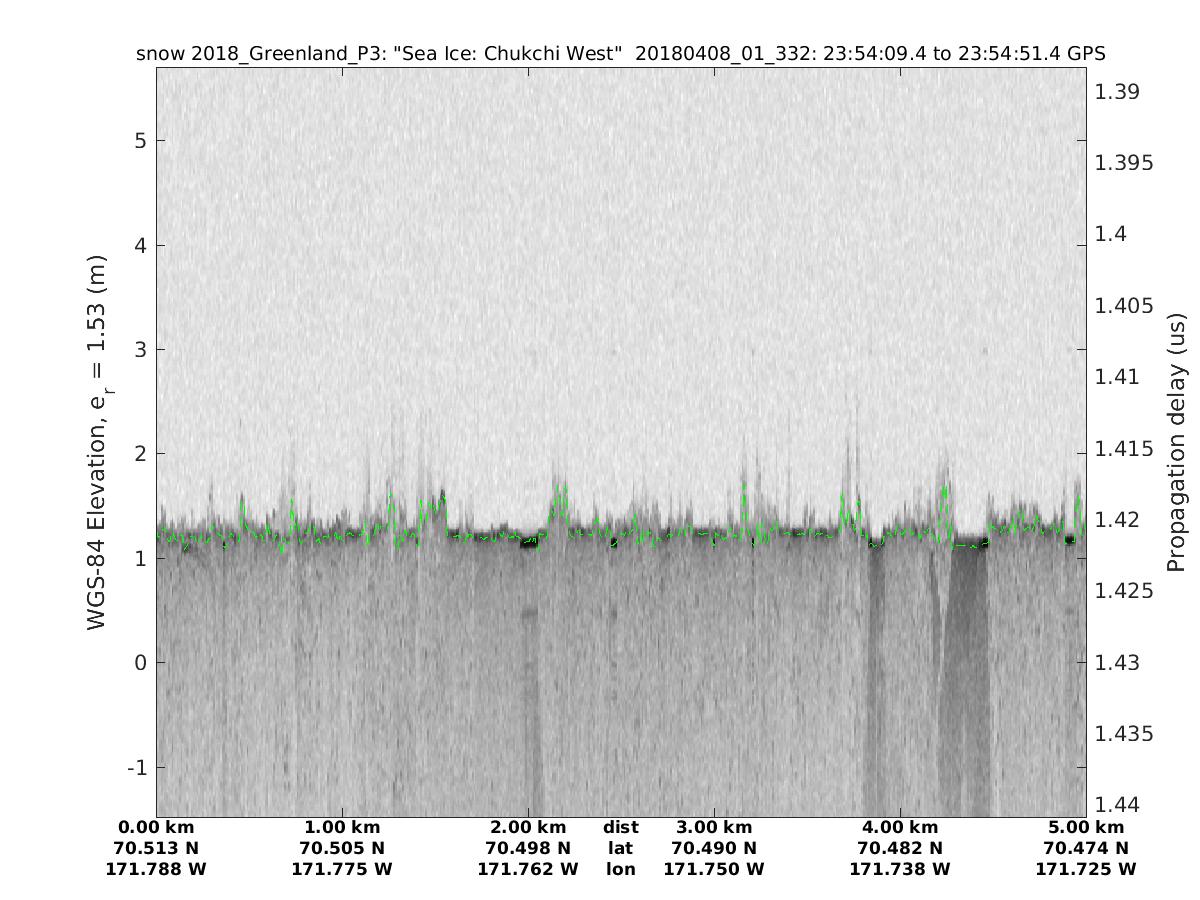1200x900 pixels.
Task: Click the "5.00 km" distance tick label
Action: 1086,828
